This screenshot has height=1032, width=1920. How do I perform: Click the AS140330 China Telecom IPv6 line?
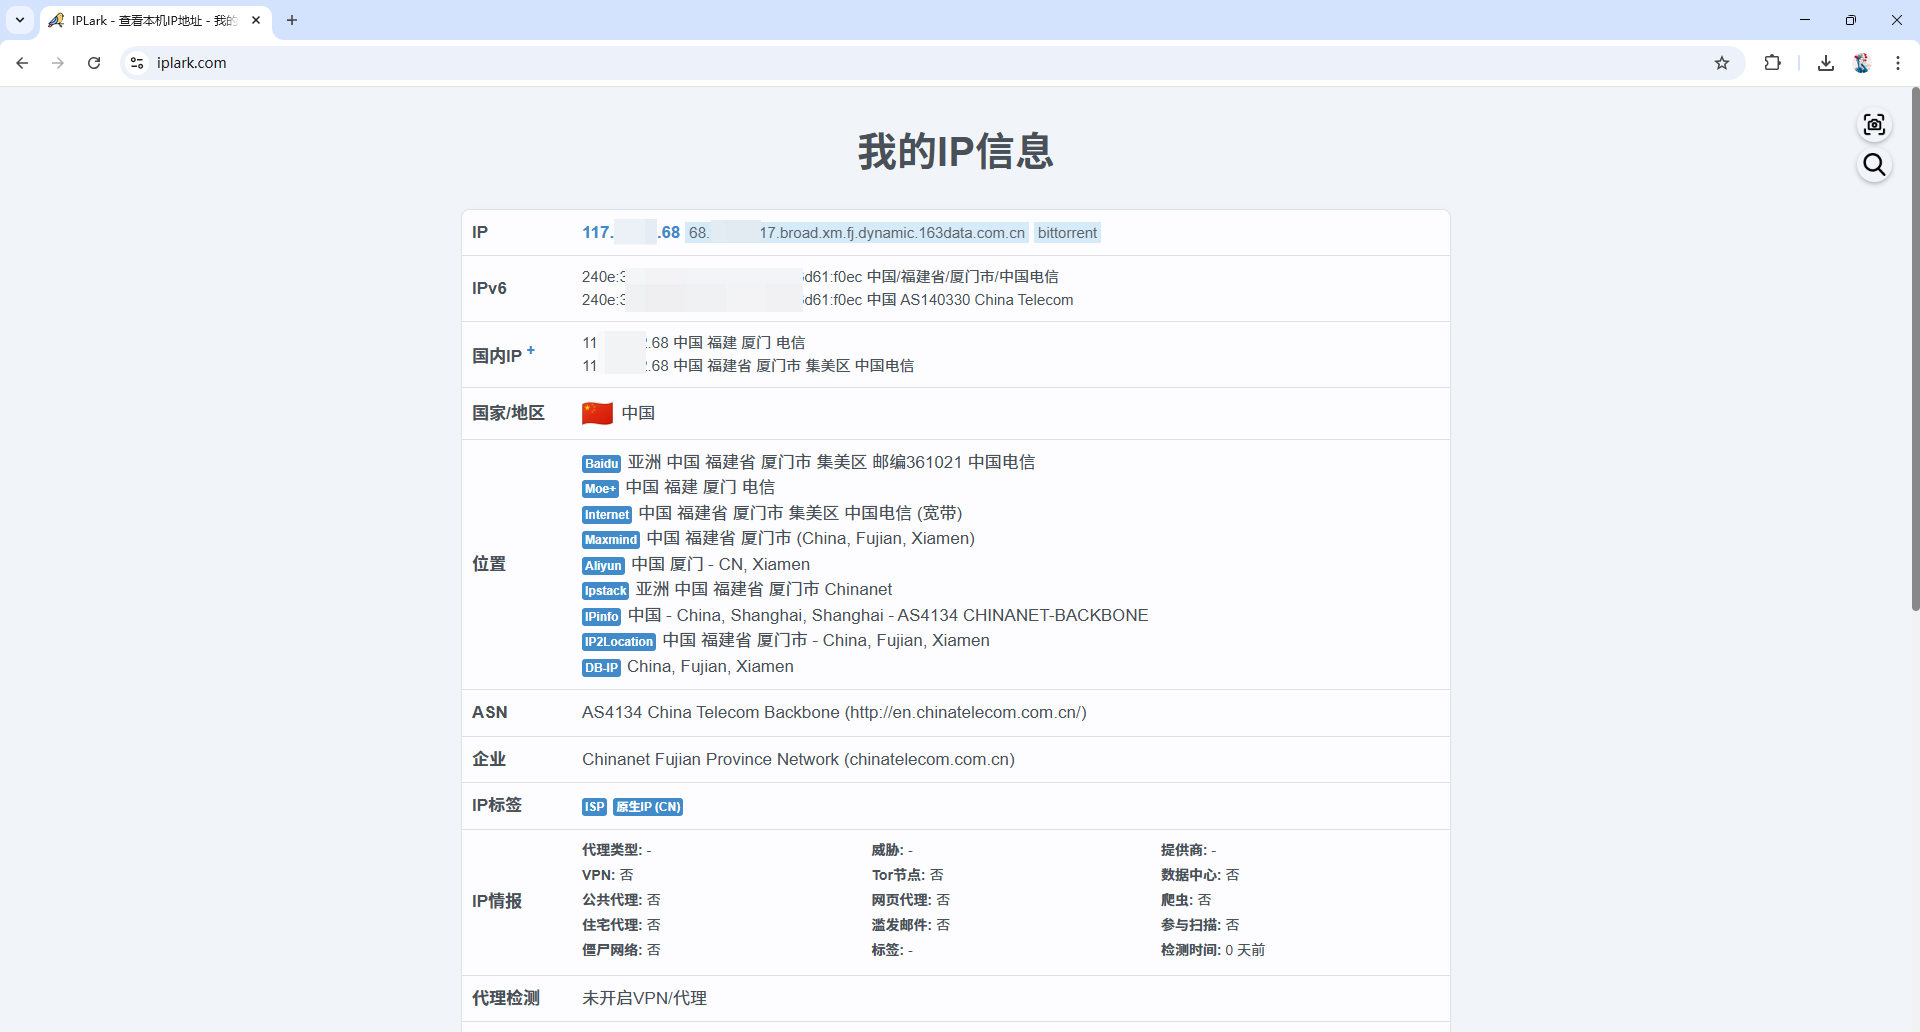828,300
